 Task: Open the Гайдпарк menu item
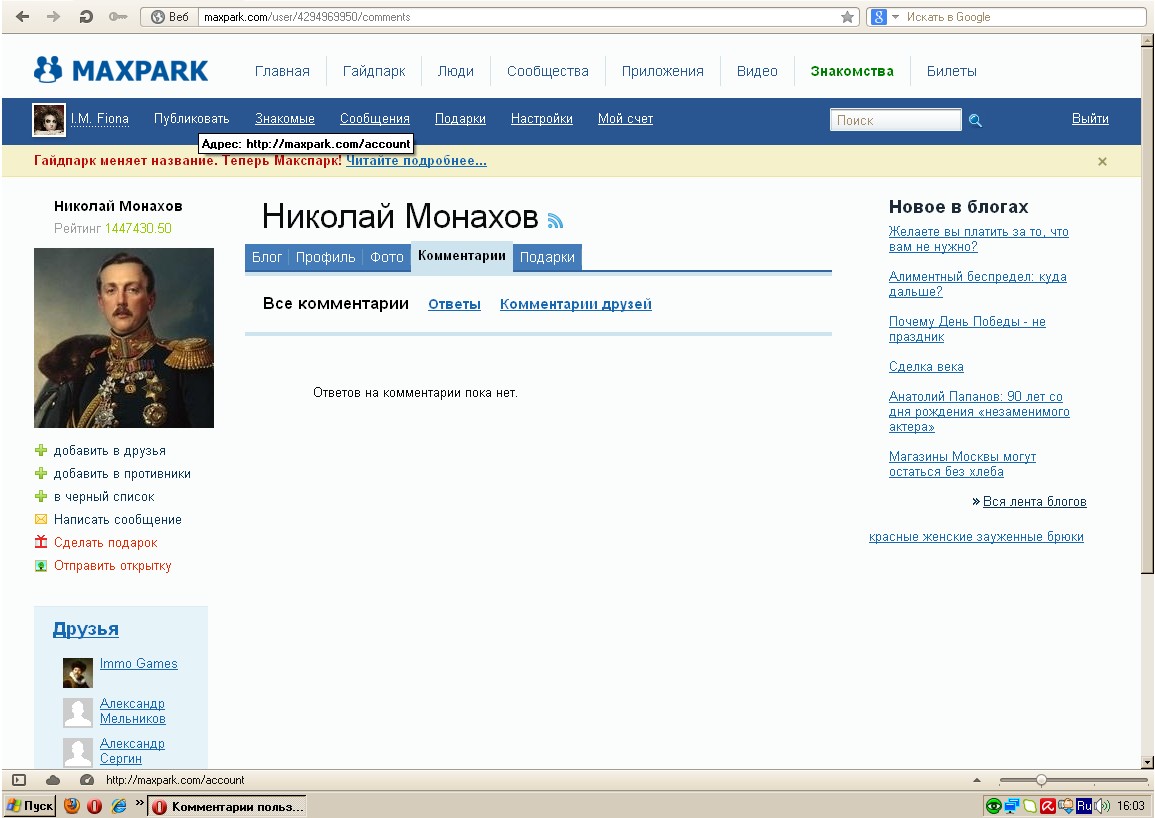[x=373, y=71]
